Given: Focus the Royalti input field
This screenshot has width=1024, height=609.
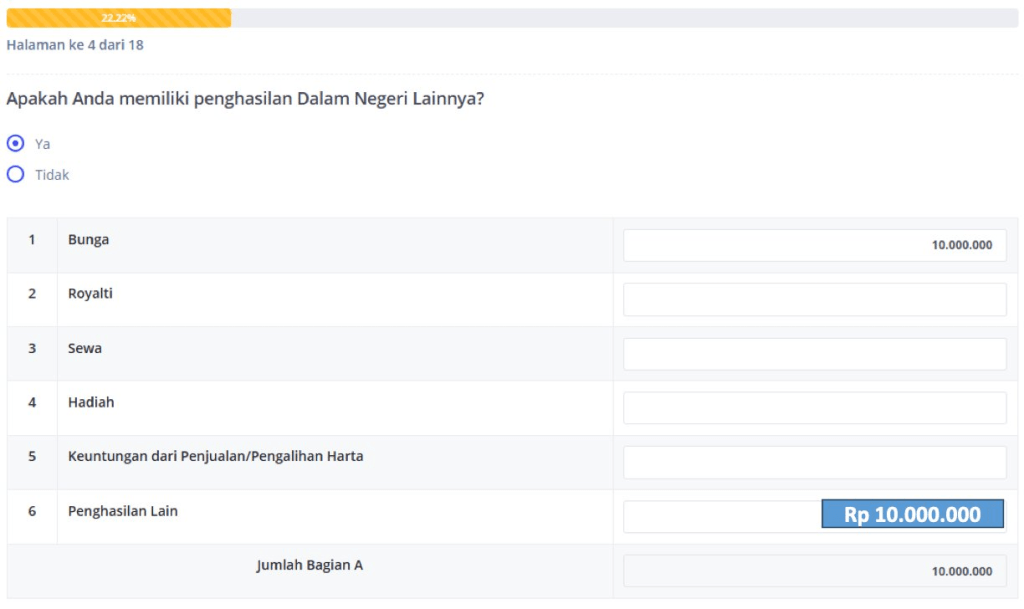Looking at the screenshot, I should 814,299.
